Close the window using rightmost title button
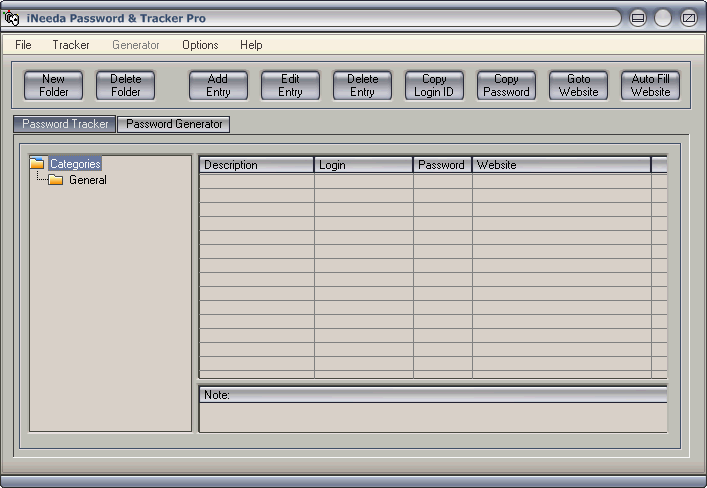Image resolution: width=707 pixels, height=488 pixels. coord(689,18)
